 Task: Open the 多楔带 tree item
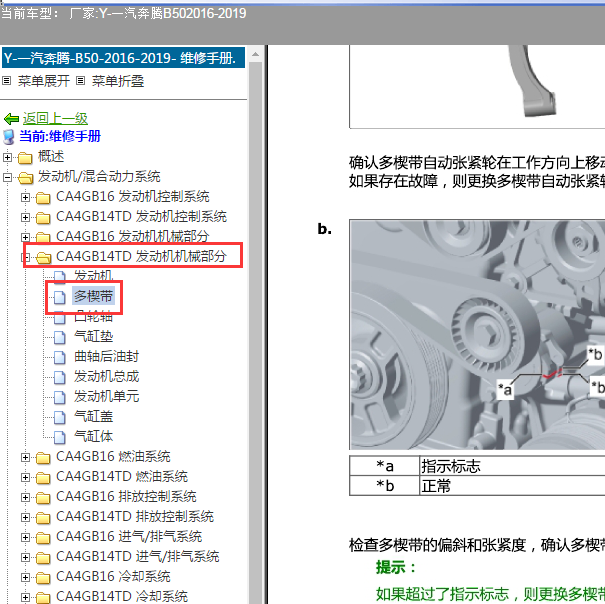(93, 296)
